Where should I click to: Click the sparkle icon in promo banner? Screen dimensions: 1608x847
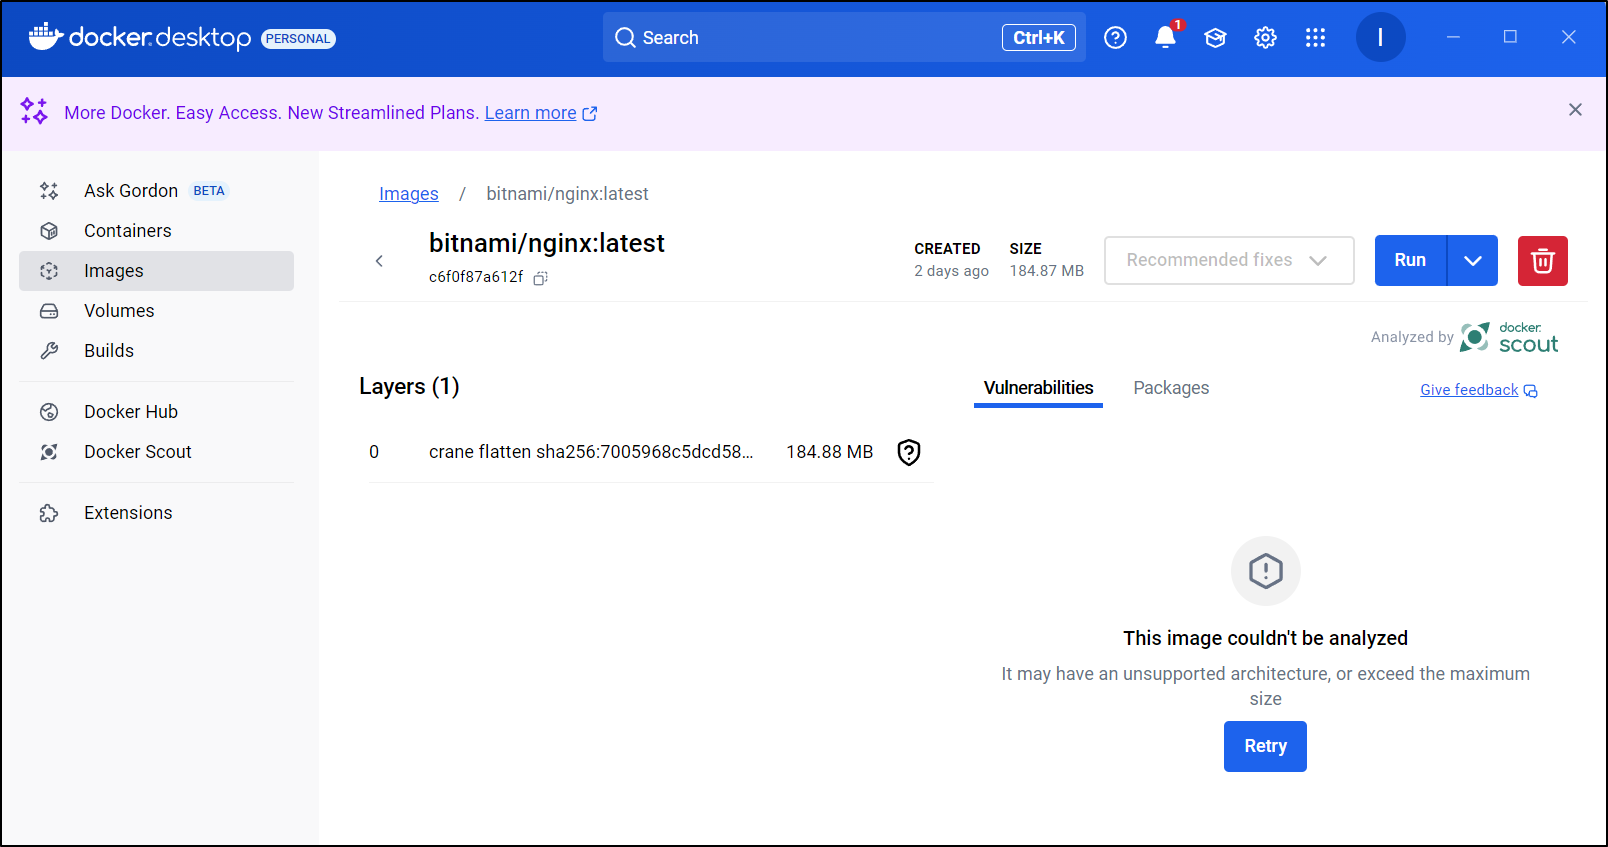(34, 111)
